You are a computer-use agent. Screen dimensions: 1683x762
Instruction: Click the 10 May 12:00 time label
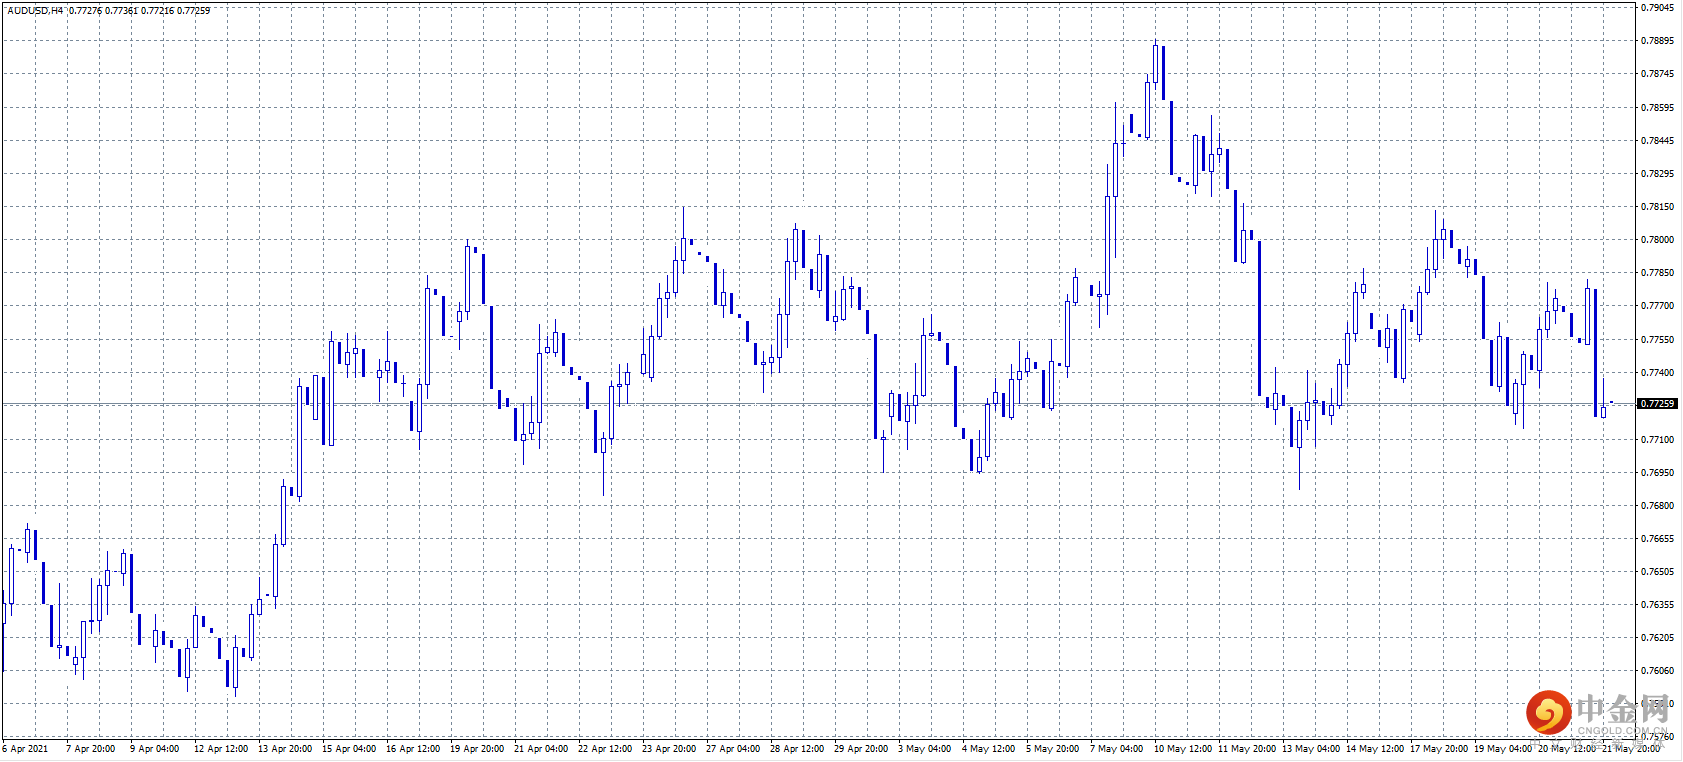pos(1183,749)
